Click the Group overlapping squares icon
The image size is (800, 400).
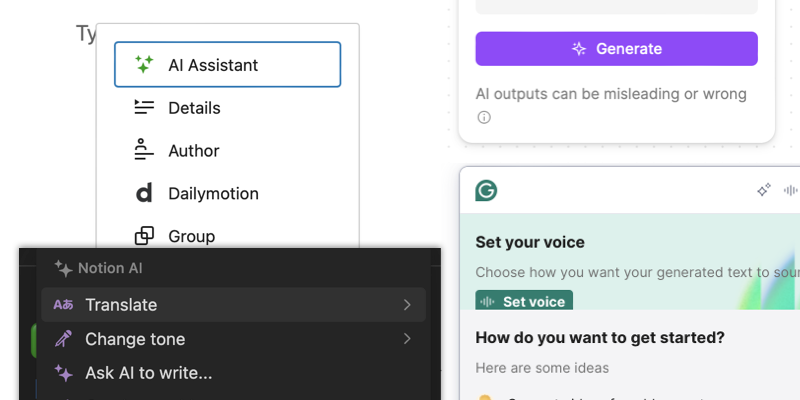tap(144, 236)
